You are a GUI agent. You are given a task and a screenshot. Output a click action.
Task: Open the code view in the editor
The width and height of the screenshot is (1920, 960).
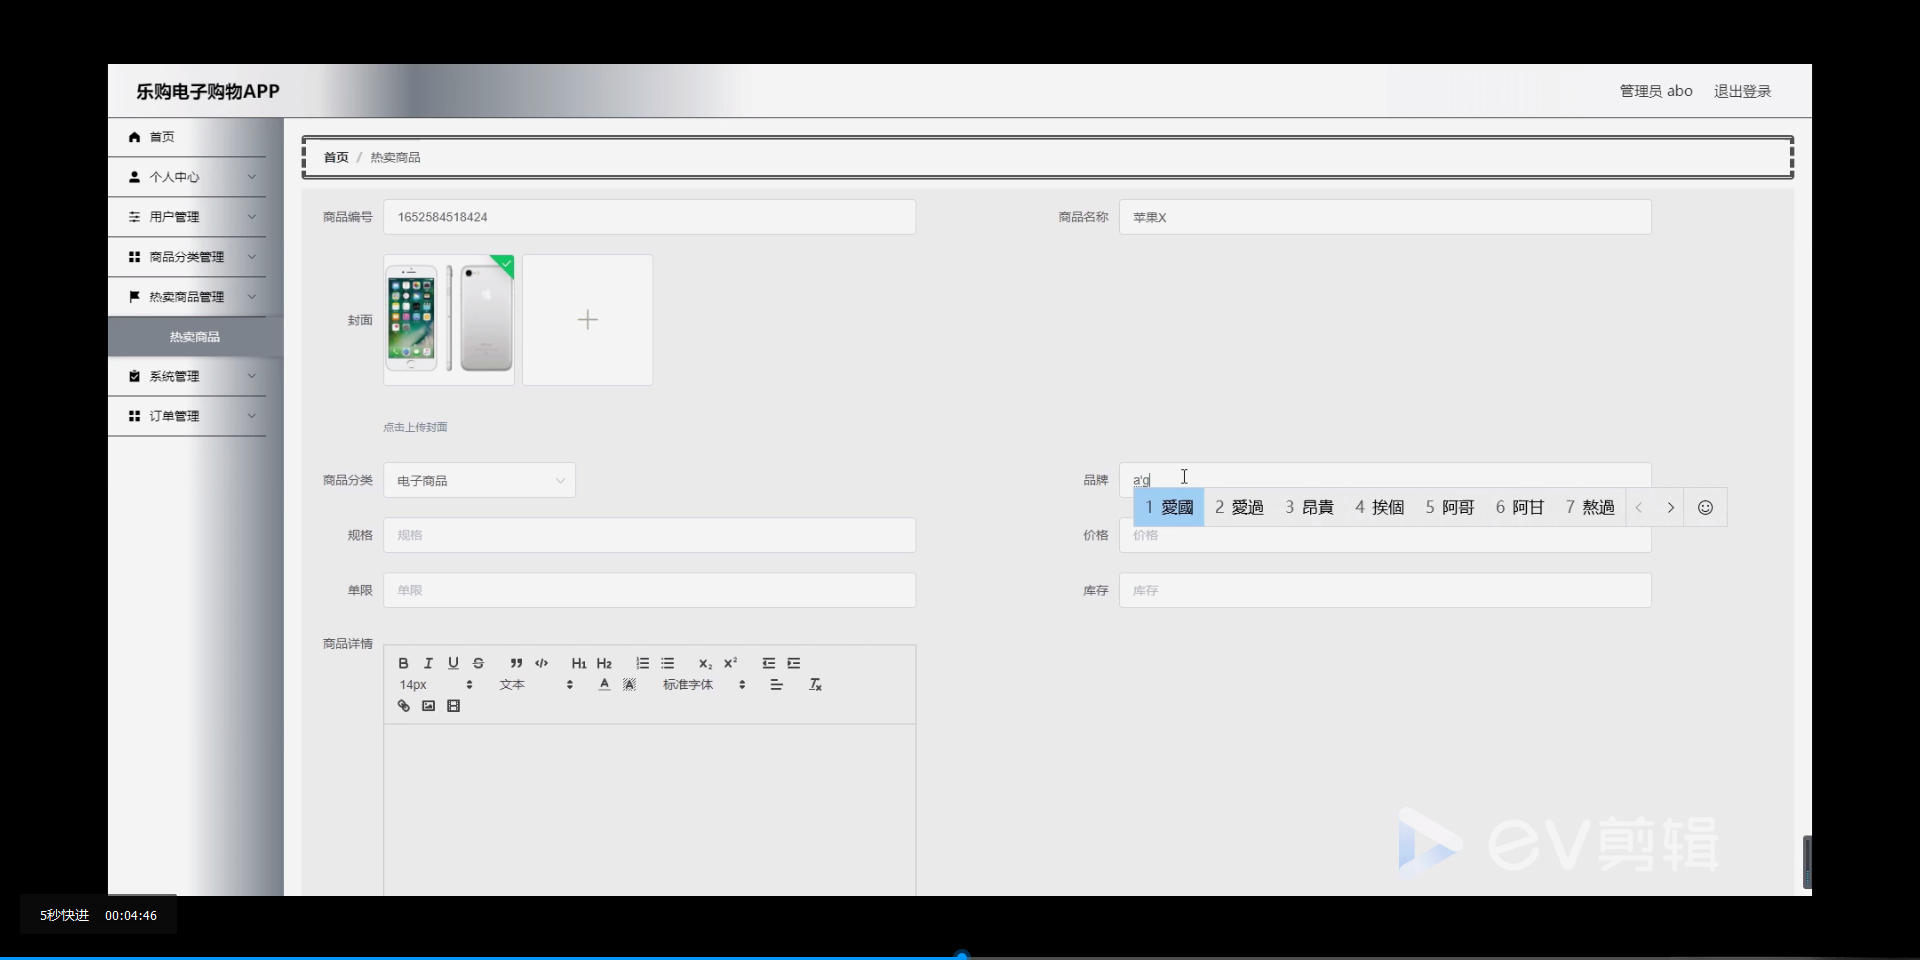[x=541, y=663]
